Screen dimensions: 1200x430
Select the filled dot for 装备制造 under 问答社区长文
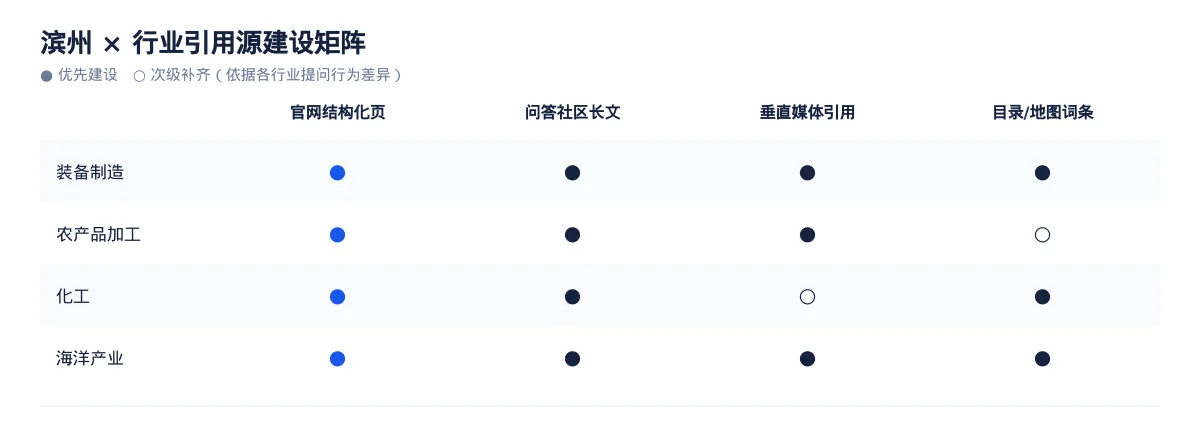tap(572, 173)
